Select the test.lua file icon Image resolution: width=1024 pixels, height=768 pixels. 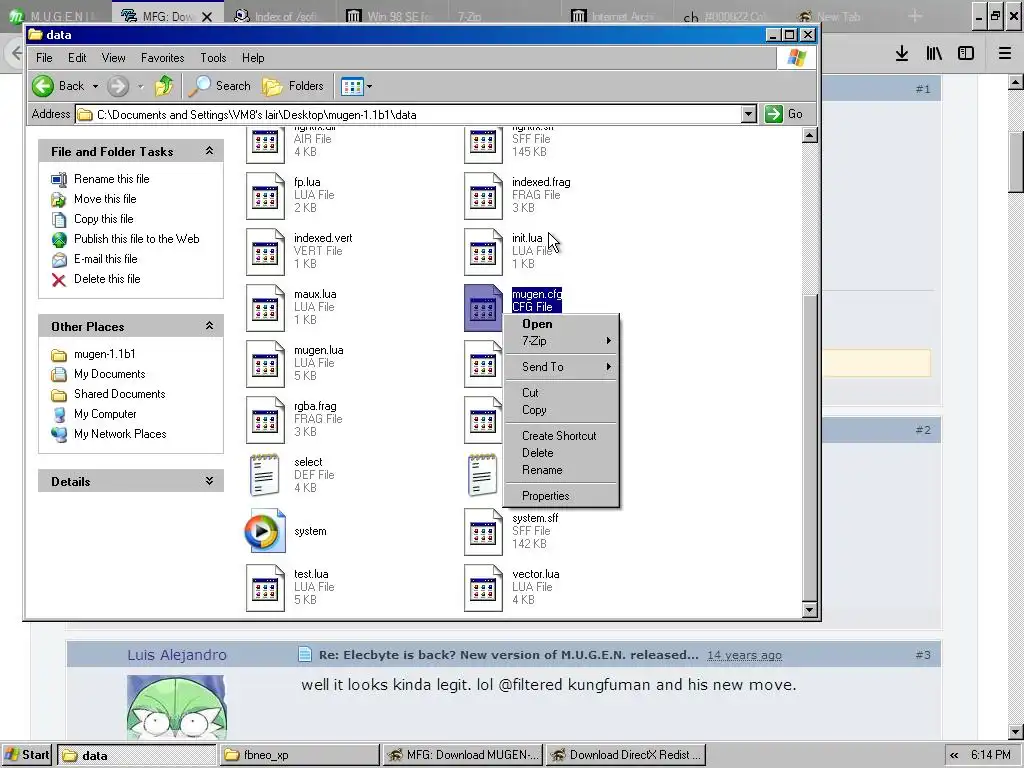(x=265, y=588)
